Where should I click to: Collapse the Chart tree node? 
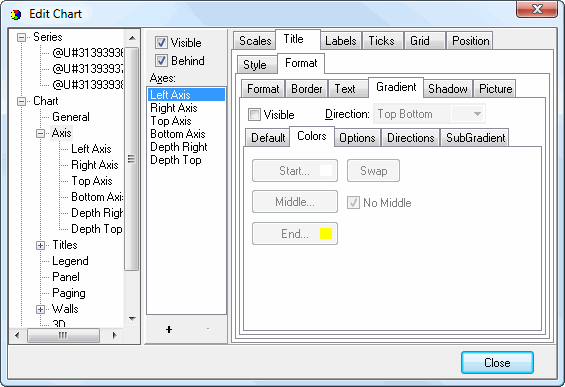(x=22, y=101)
